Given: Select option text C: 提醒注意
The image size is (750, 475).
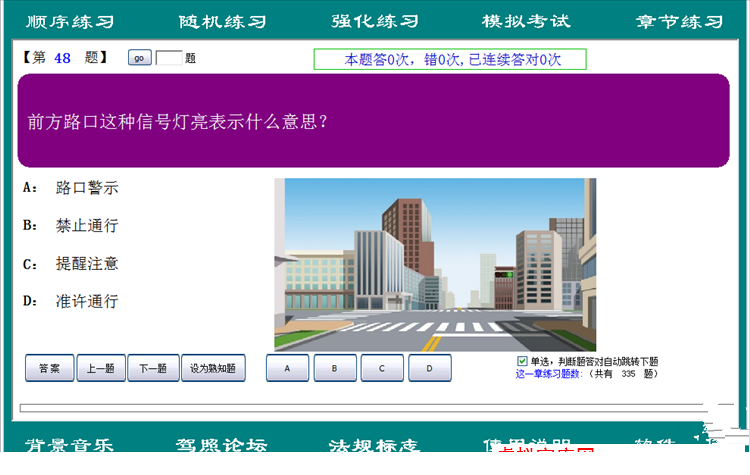Looking at the screenshot, I should [x=71, y=264].
